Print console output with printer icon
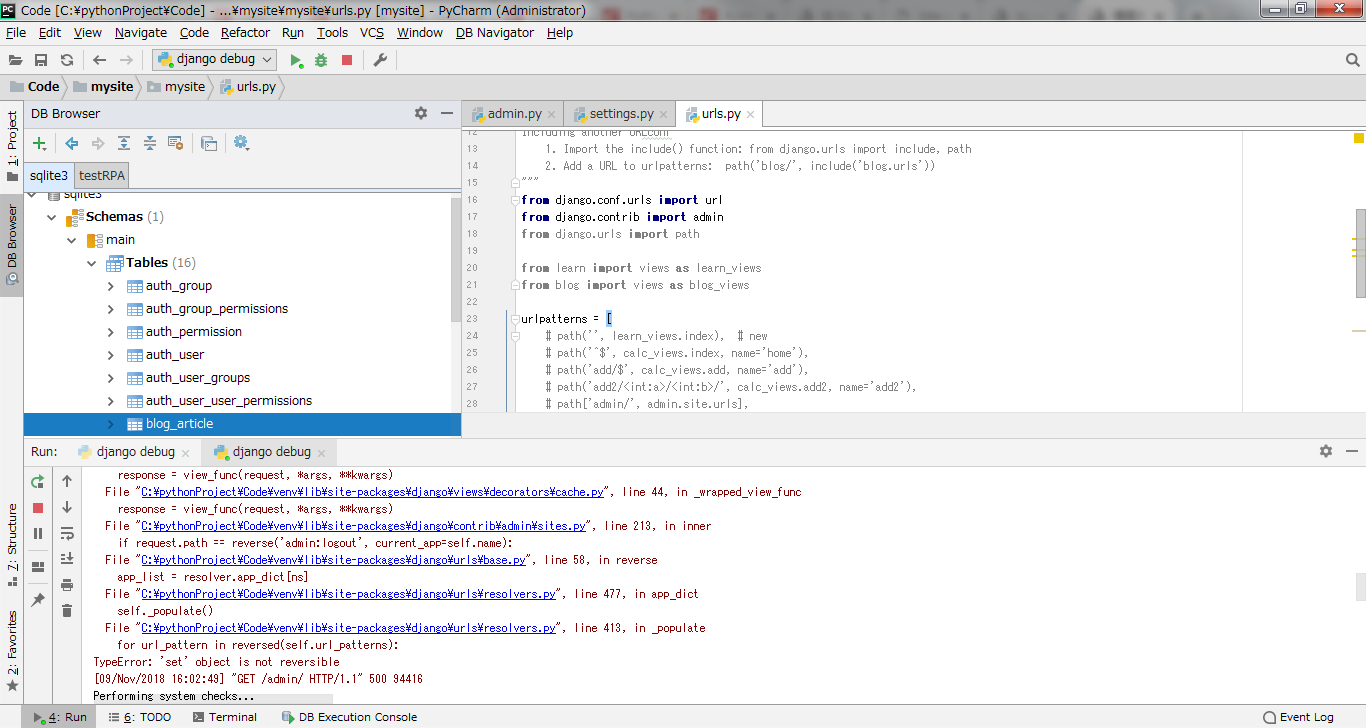The height and width of the screenshot is (728, 1366). [x=67, y=585]
